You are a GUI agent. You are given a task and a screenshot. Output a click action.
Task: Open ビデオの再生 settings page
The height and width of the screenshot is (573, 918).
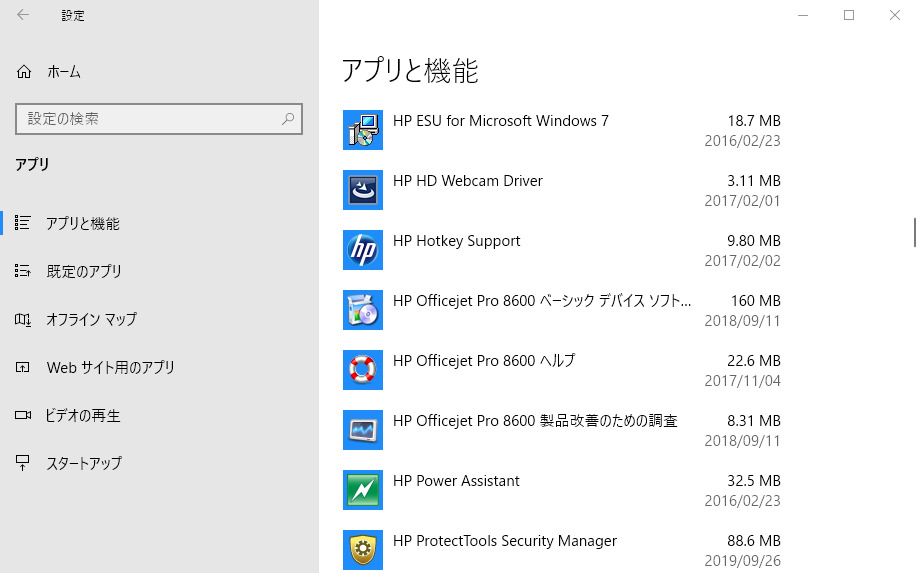click(85, 415)
